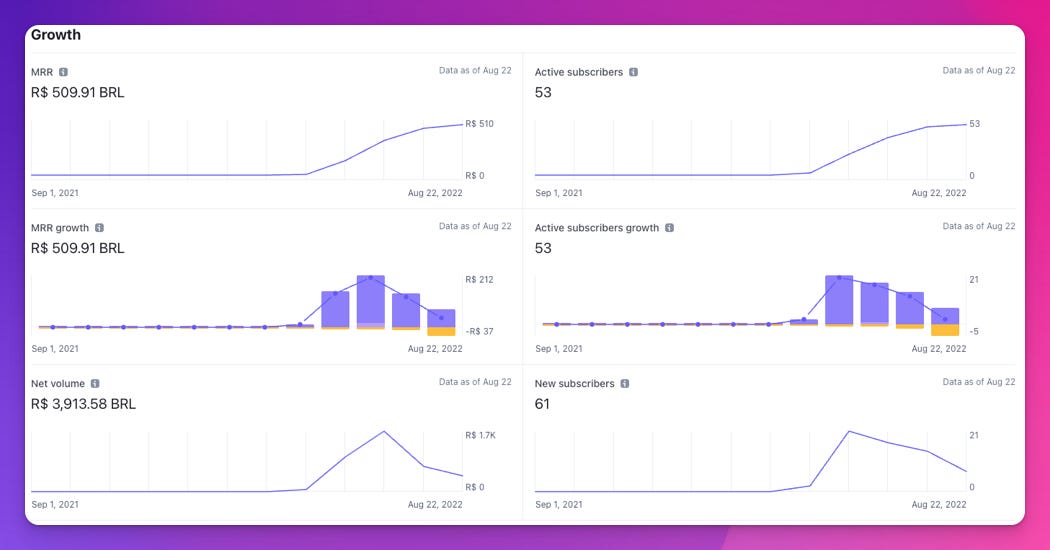Click the MRR growth value R$ 509.91 BRL
The image size is (1050, 550).
click(x=78, y=249)
